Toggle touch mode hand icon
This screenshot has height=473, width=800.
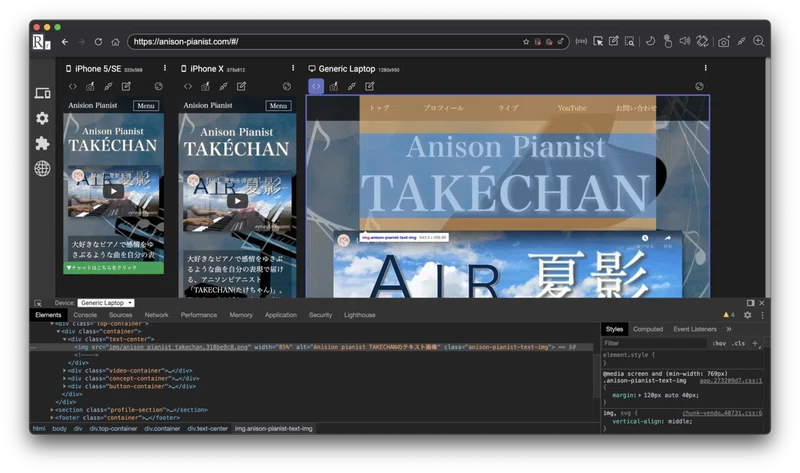pos(667,41)
